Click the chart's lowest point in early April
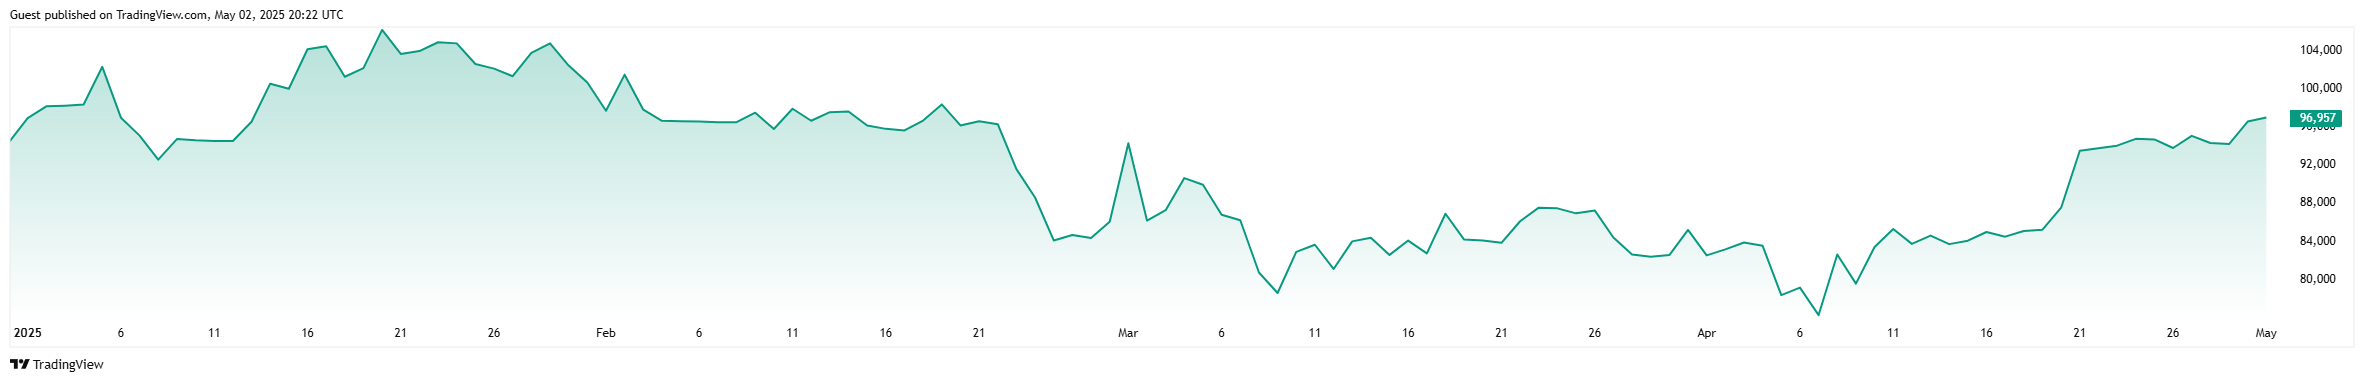 pos(1818,315)
